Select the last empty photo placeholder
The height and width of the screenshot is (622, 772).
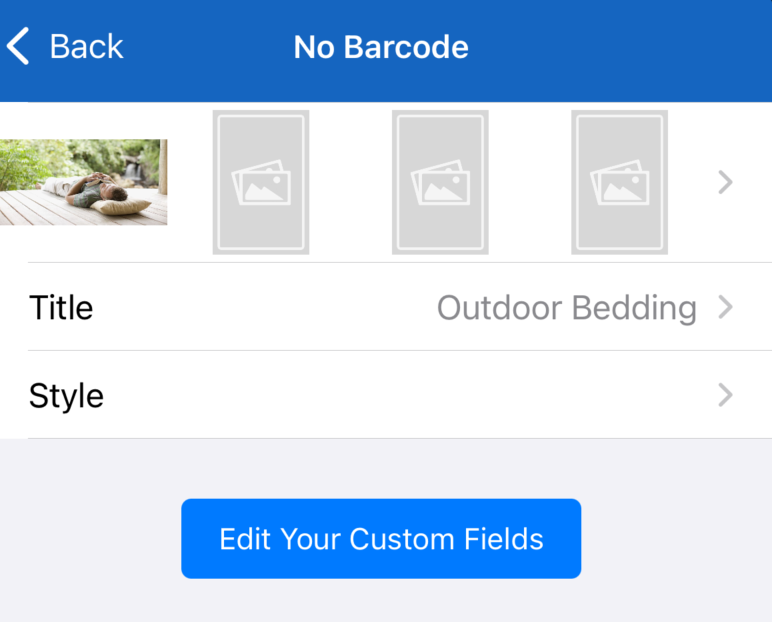[619, 182]
